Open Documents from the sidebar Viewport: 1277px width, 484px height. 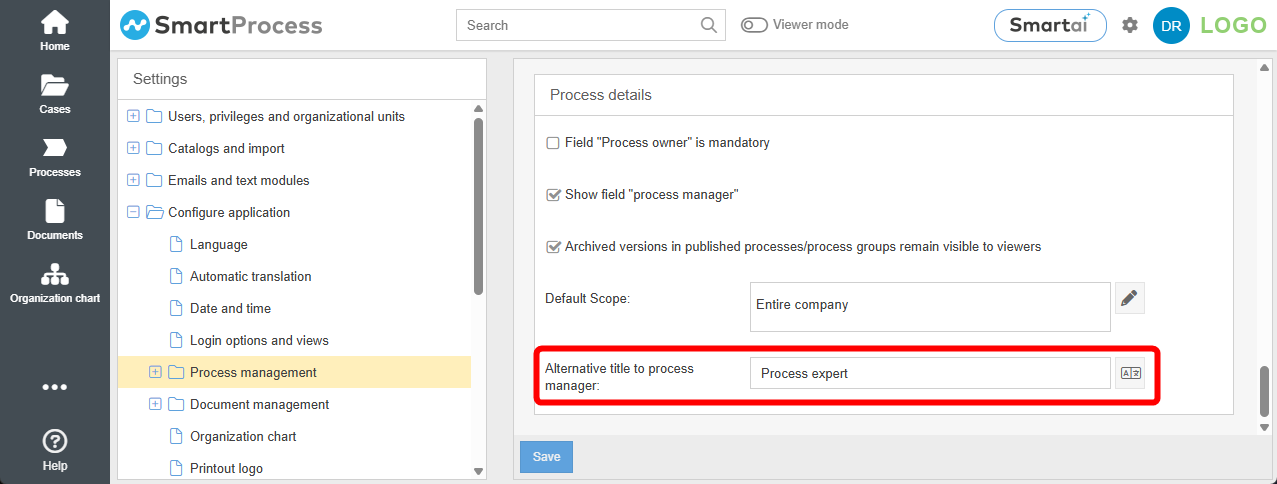click(55, 220)
